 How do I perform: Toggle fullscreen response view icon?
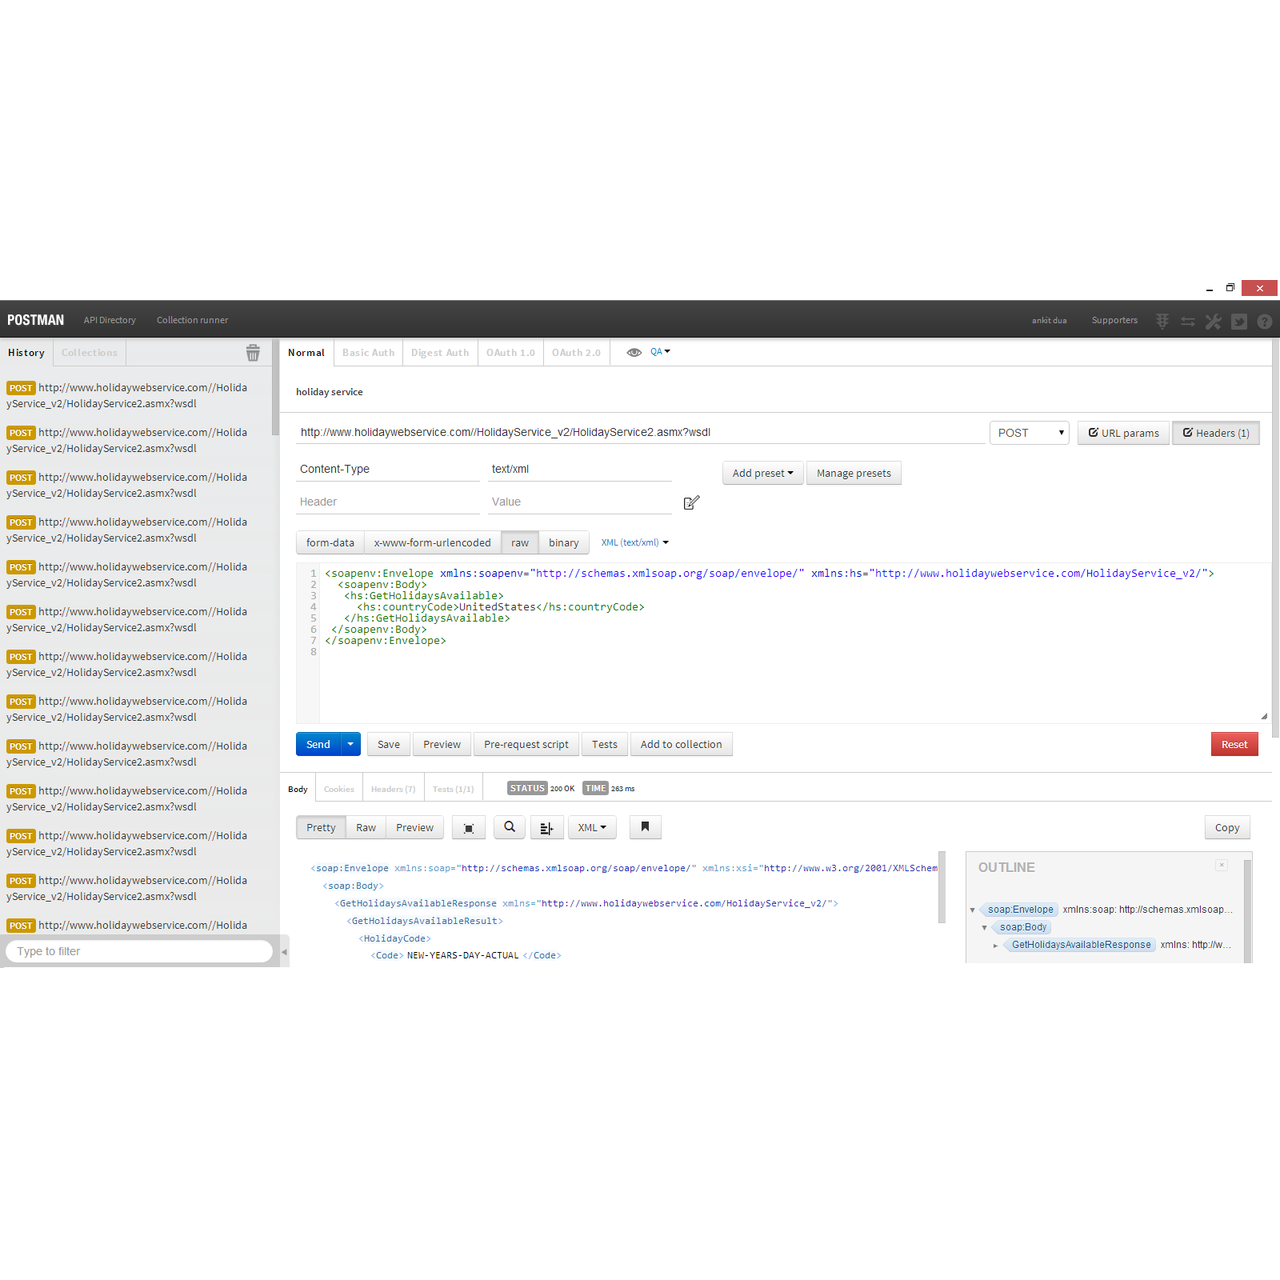469,828
